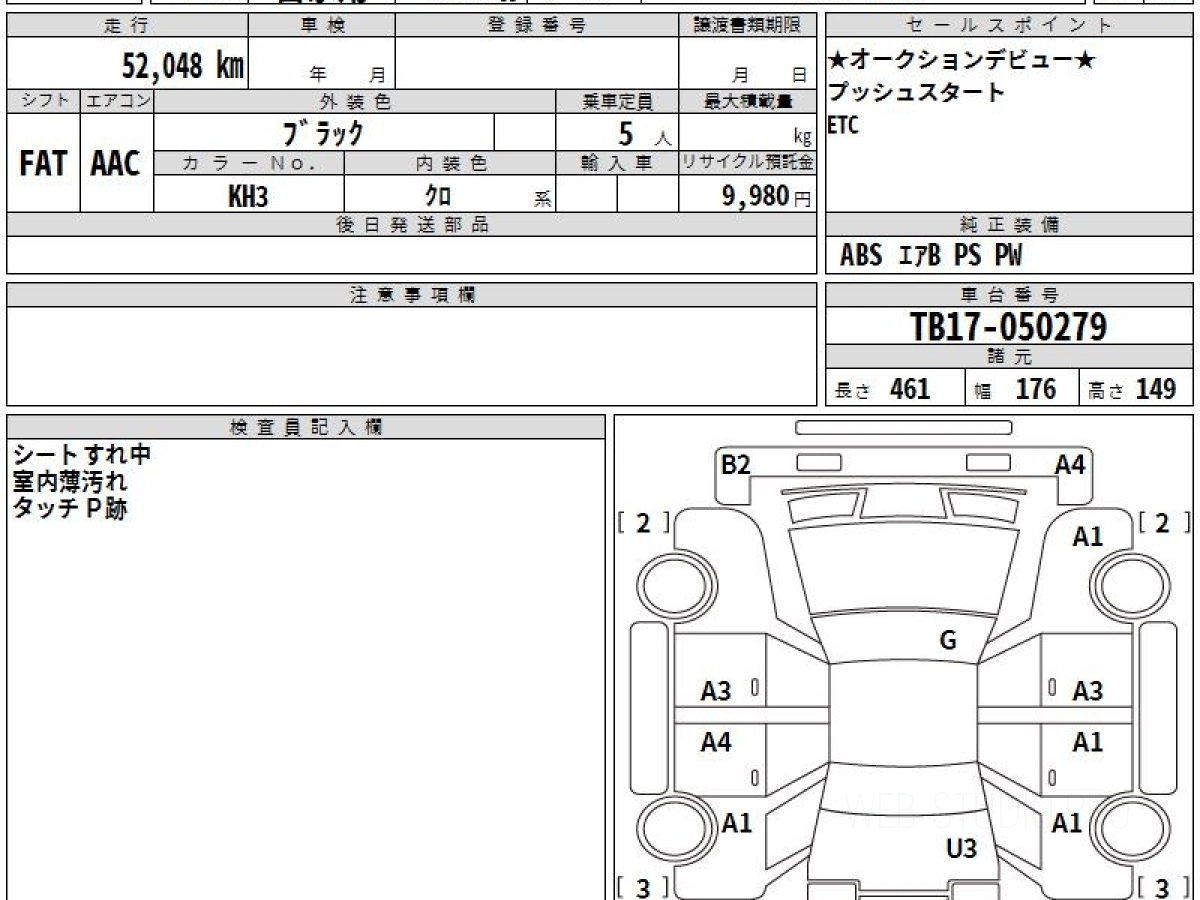
Task: Select the 車台番号 header
Action: click(x=1010, y=295)
